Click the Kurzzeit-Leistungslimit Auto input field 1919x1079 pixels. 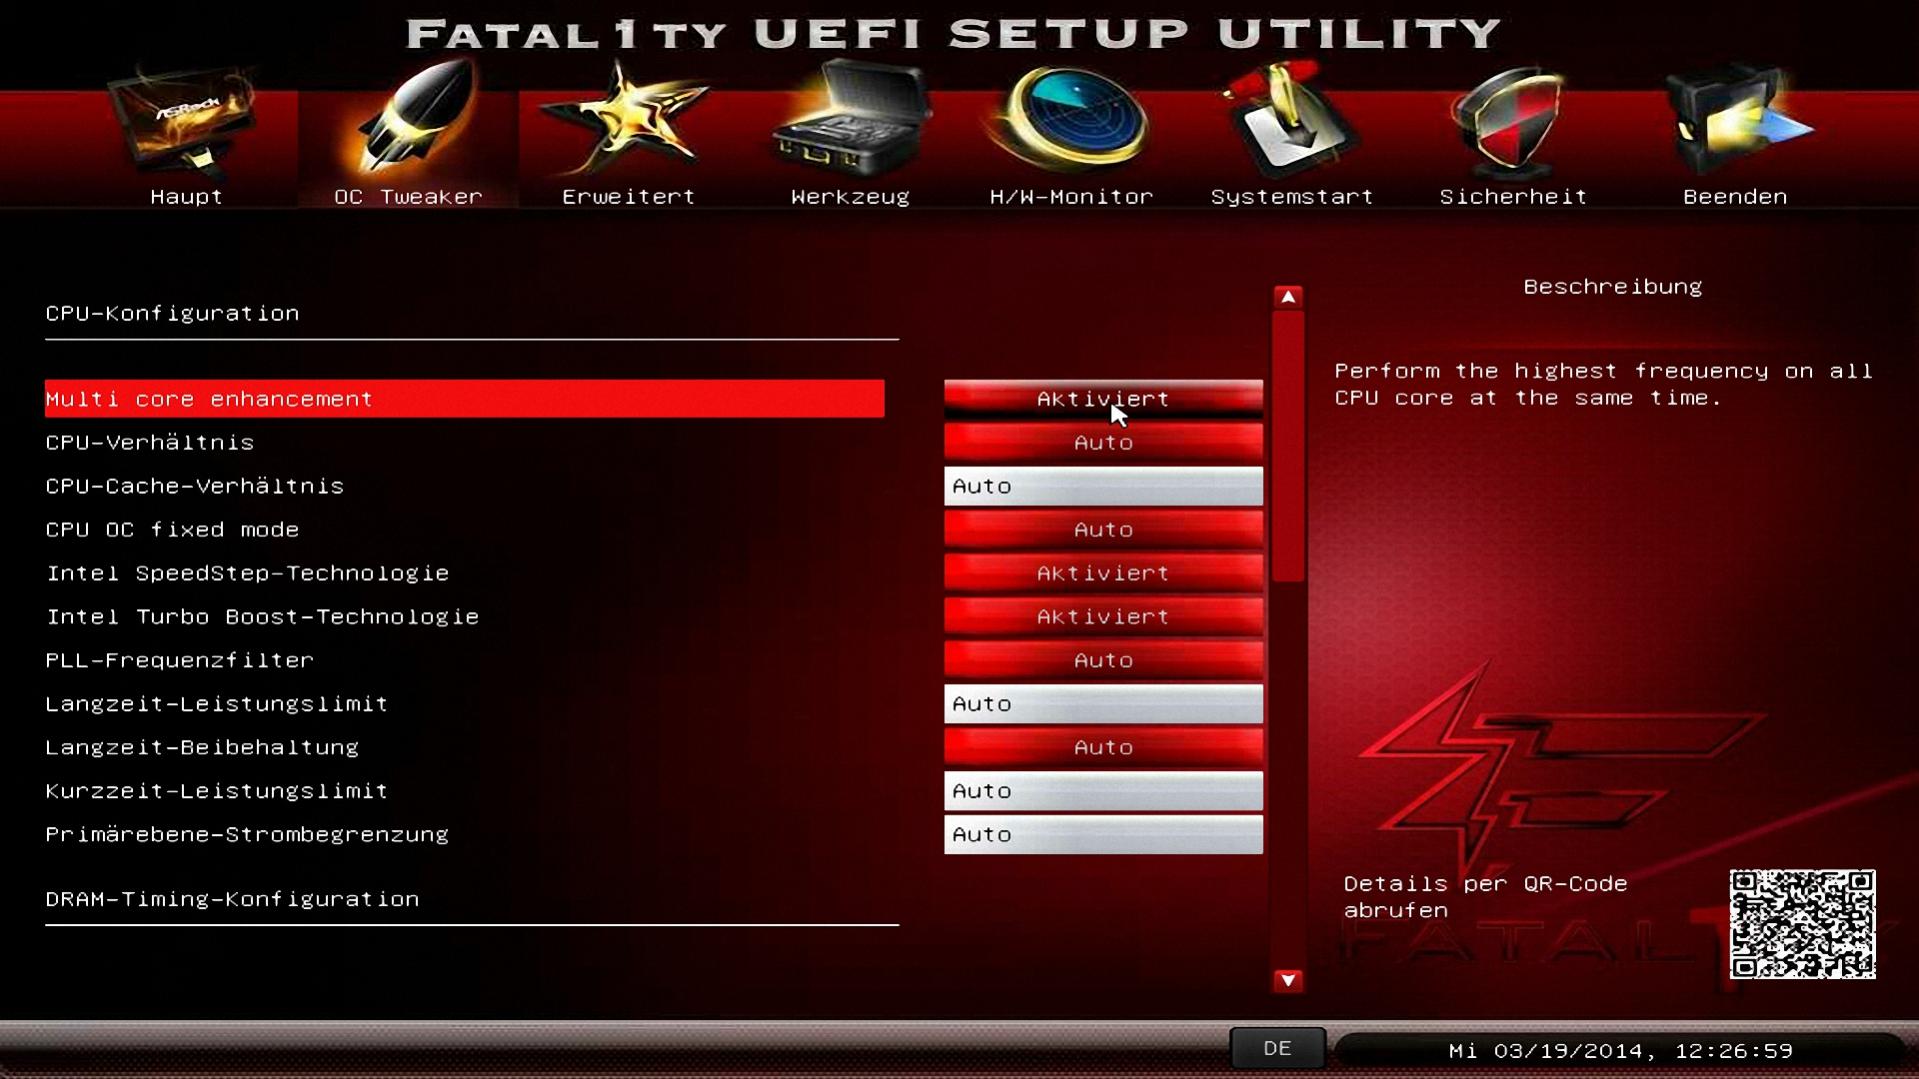1103,791
